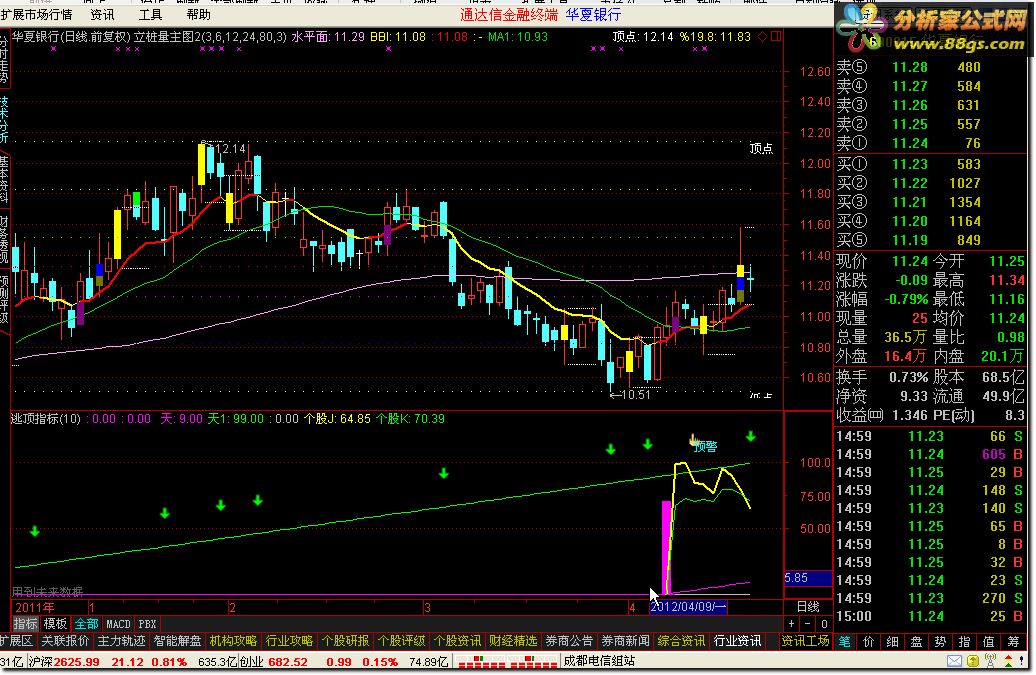The height and width of the screenshot is (675, 1036).
Task: Open the 工具 menu
Action: (x=151, y=15)
